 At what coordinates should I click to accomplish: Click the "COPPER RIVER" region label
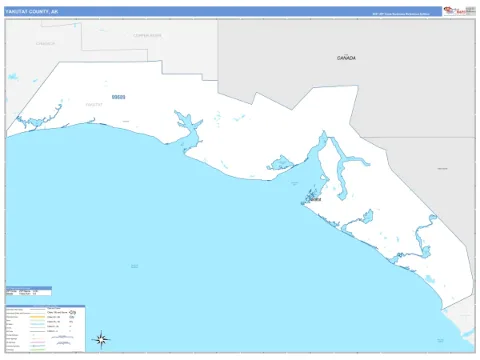pyautogui.click(x=147, y=35)
